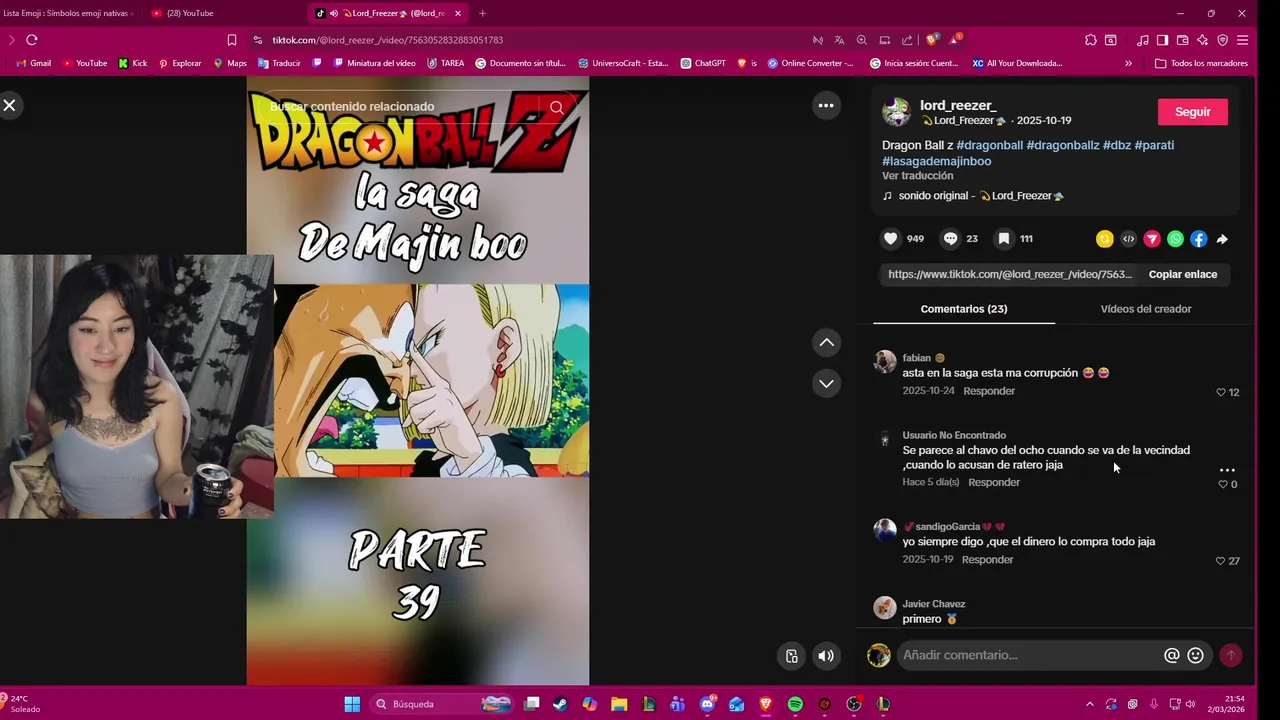The image size is (1280, 720).
Task: Expand hidden bookmarks with double chevron
Action: 1128,63
